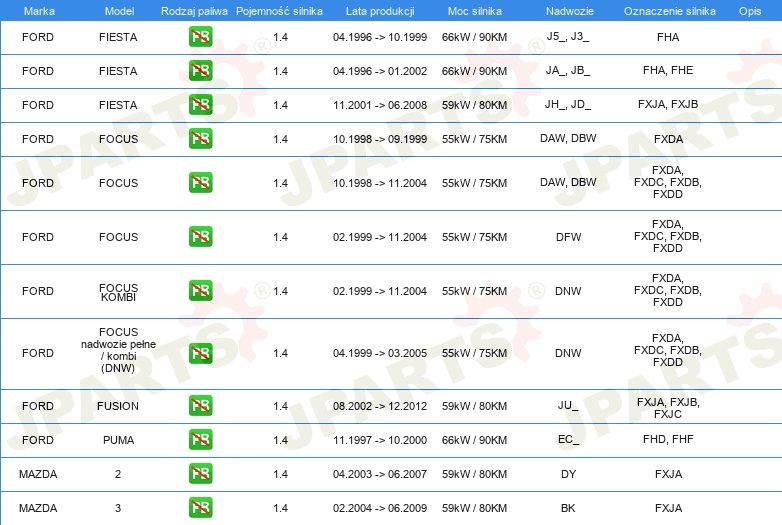Click the body code DY
Image resolution: width=782 pixels, height=525 pixels.
(569, 474)
